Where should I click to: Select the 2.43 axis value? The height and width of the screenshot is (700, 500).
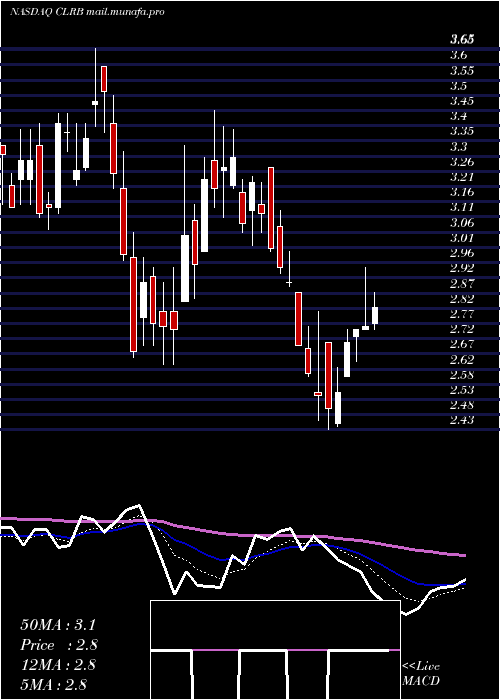click(x=462, y=420)
